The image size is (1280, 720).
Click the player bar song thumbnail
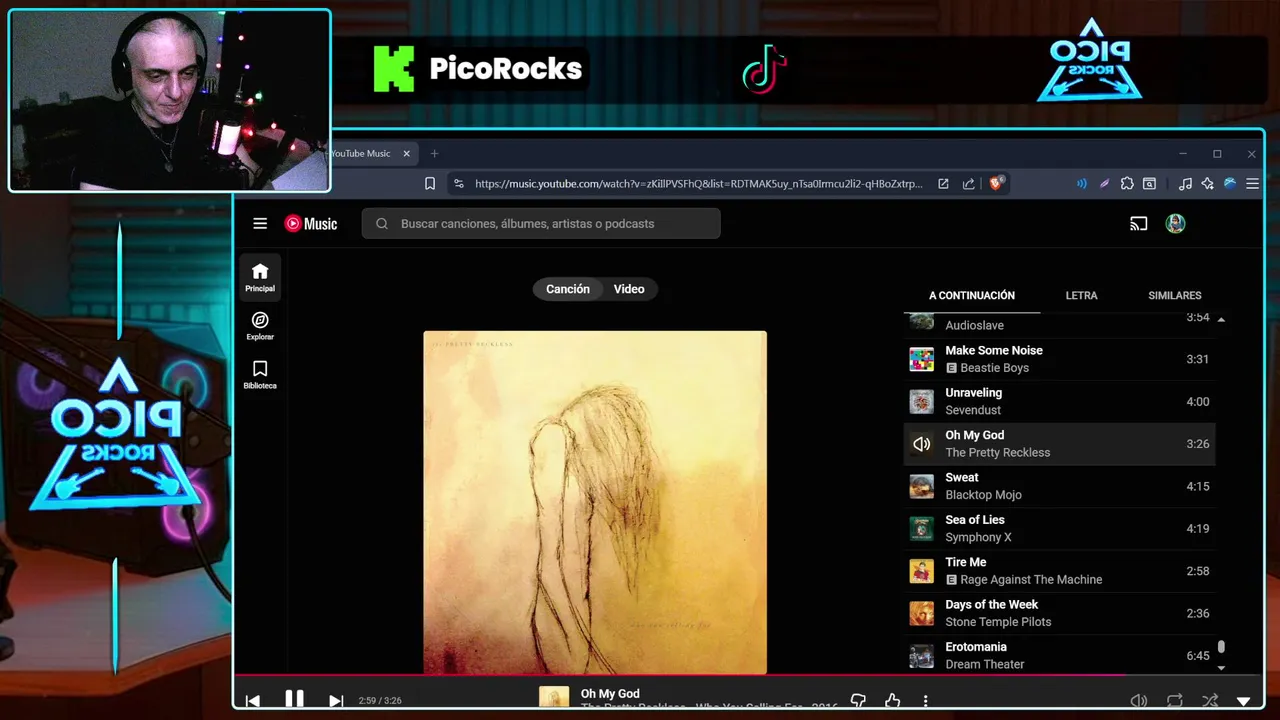554,698
